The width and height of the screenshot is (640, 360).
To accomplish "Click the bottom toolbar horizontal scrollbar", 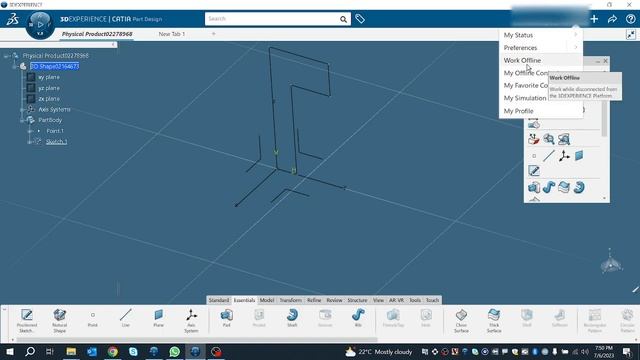I will pyautogui.click(x=196, y=340).
